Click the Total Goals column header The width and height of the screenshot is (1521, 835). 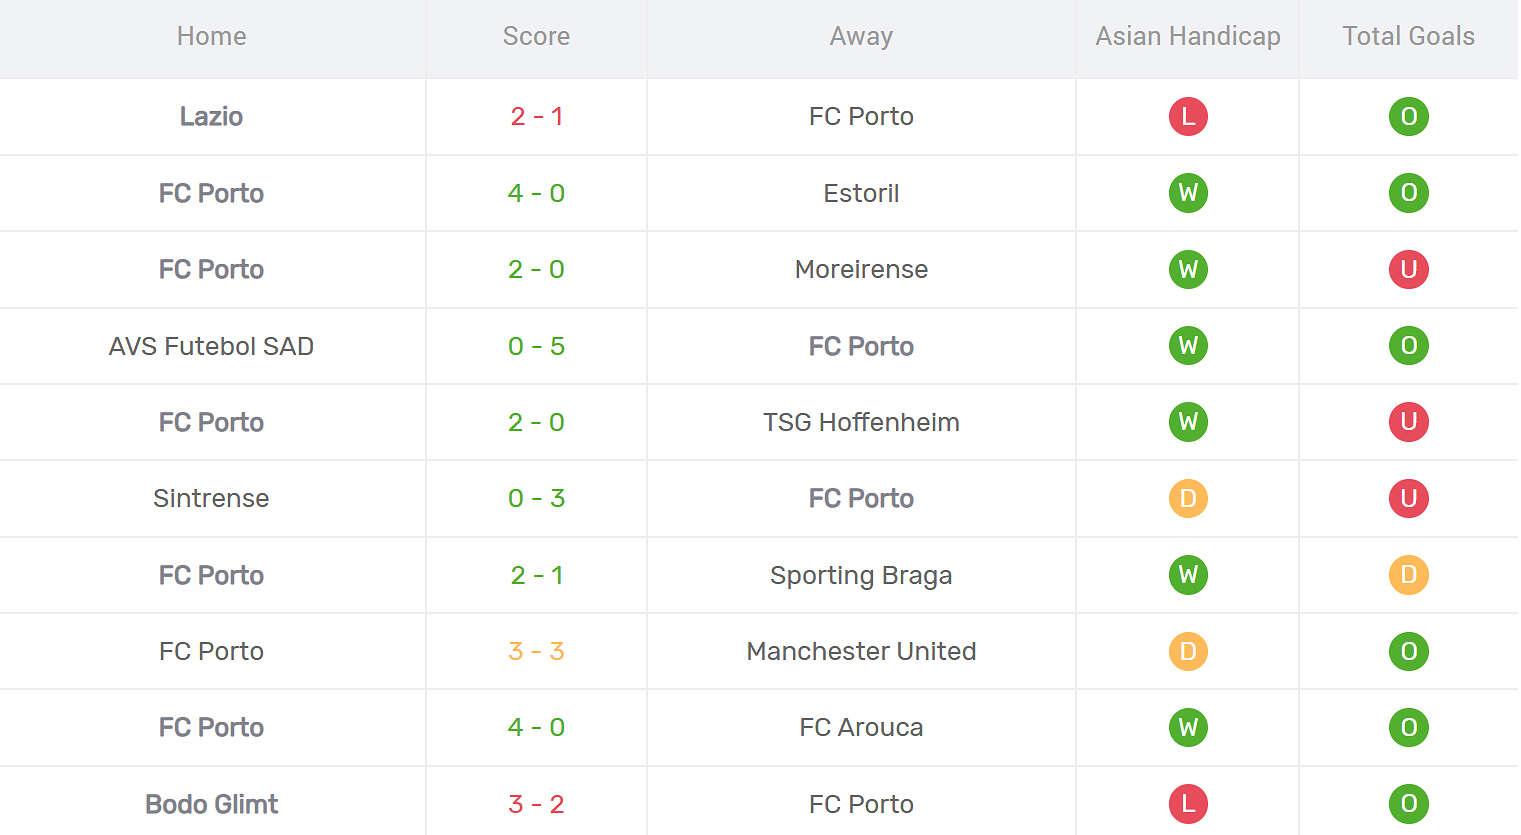1408,36
